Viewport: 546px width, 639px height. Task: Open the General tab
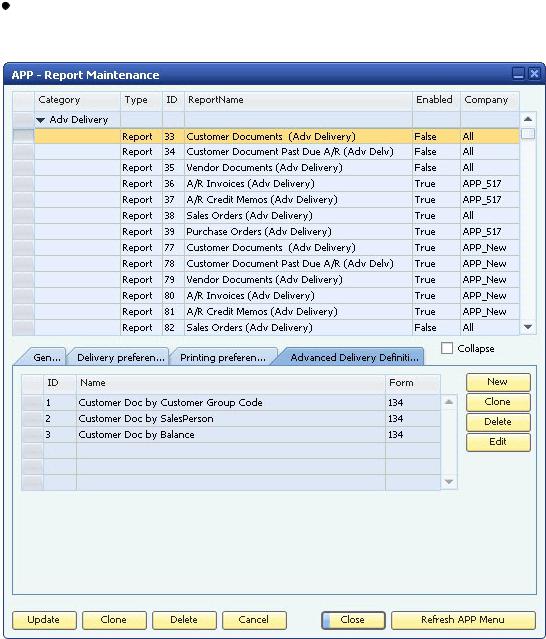tap(44, 357)
